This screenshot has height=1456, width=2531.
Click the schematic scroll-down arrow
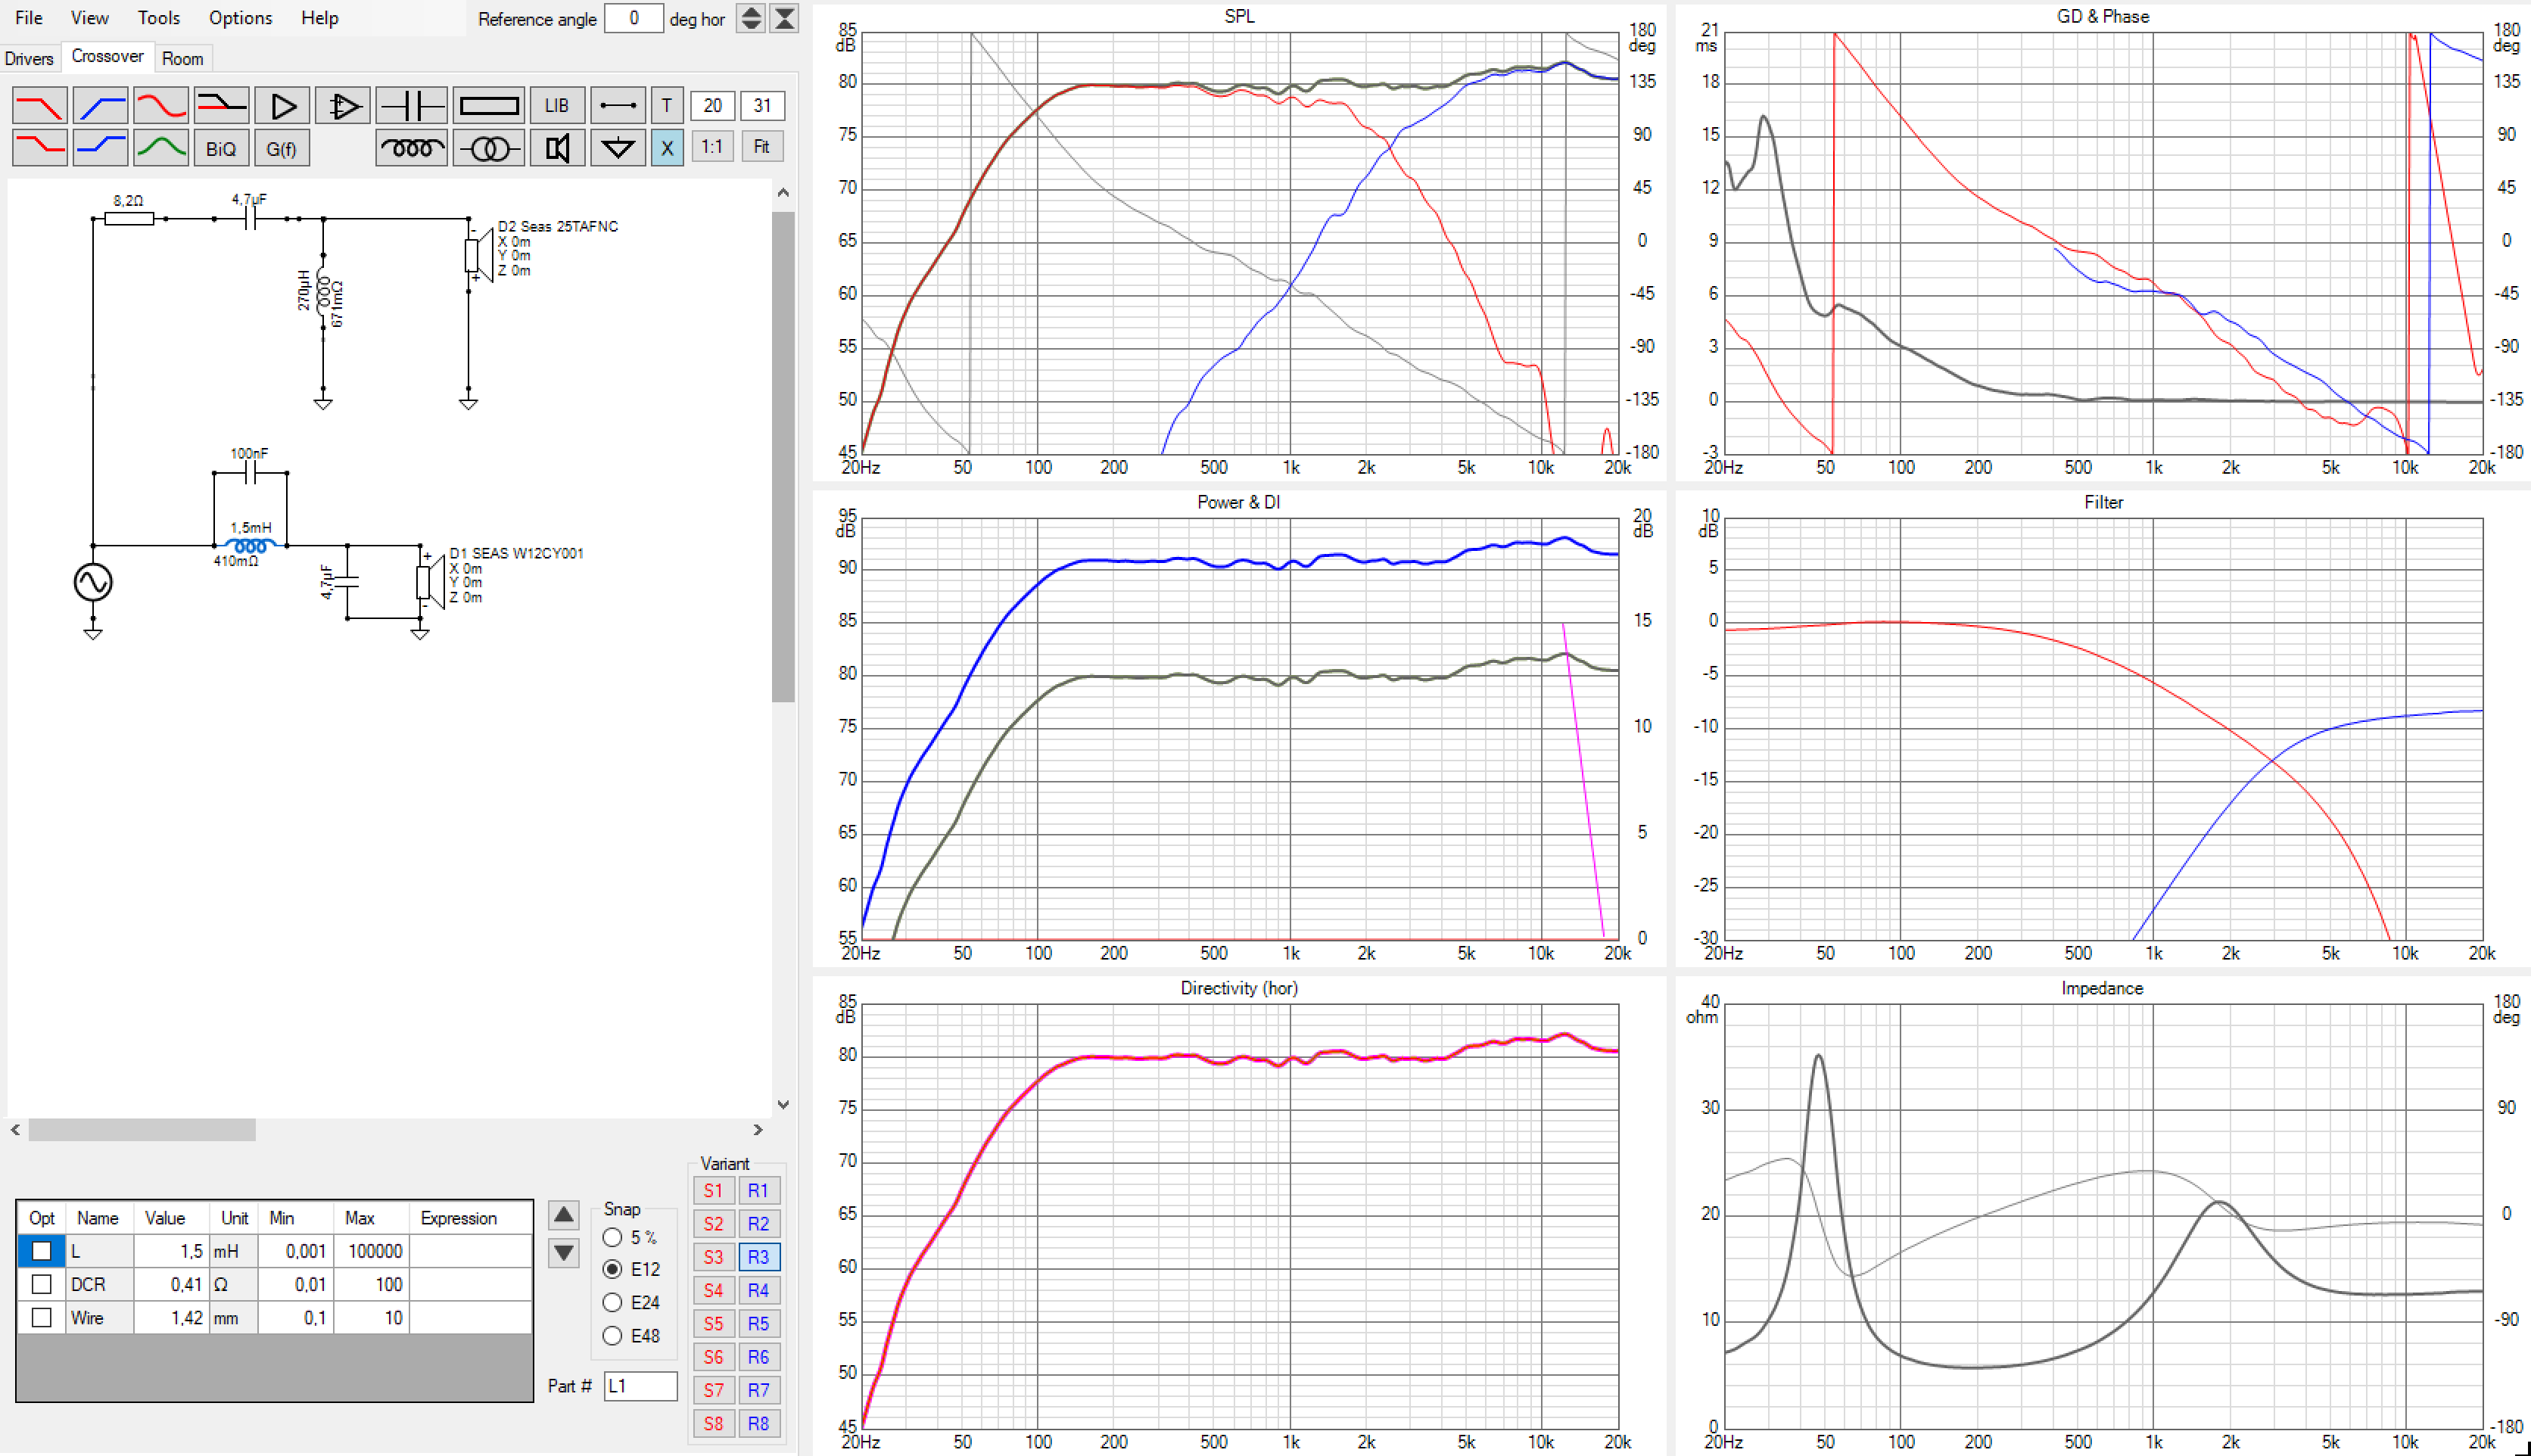pyautogui.click(x=783, y=1105)
